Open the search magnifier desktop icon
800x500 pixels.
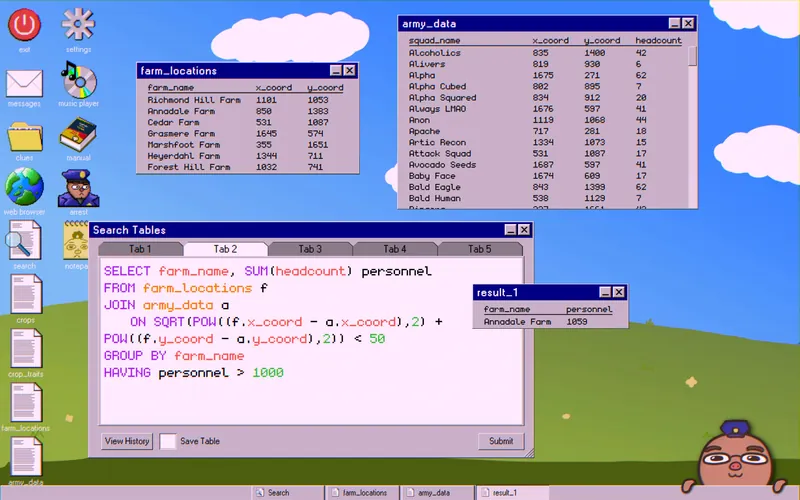point(24,241)
